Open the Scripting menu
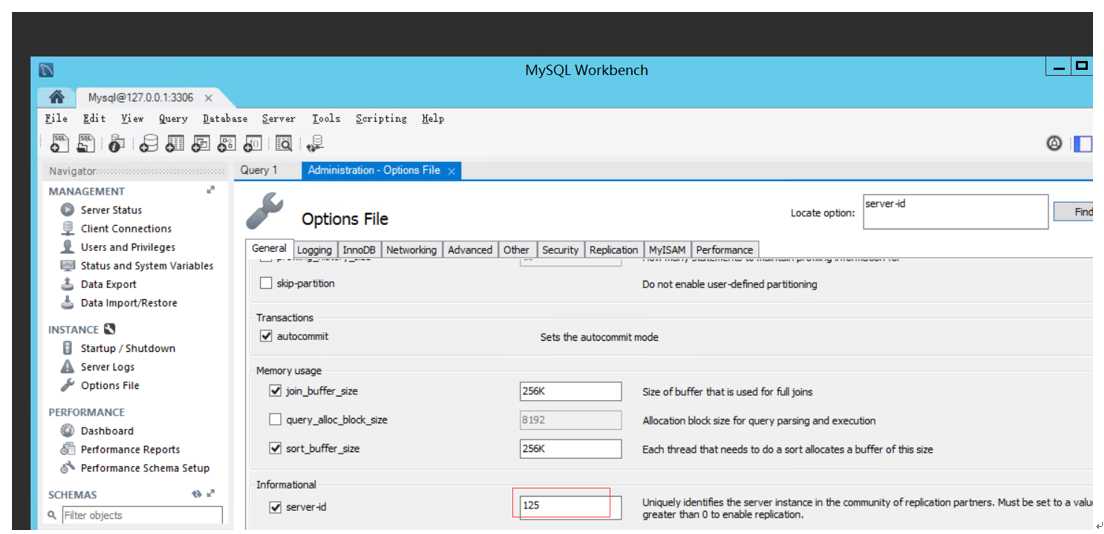Viewport: 1104px width, 534px height. click(381, 118)
